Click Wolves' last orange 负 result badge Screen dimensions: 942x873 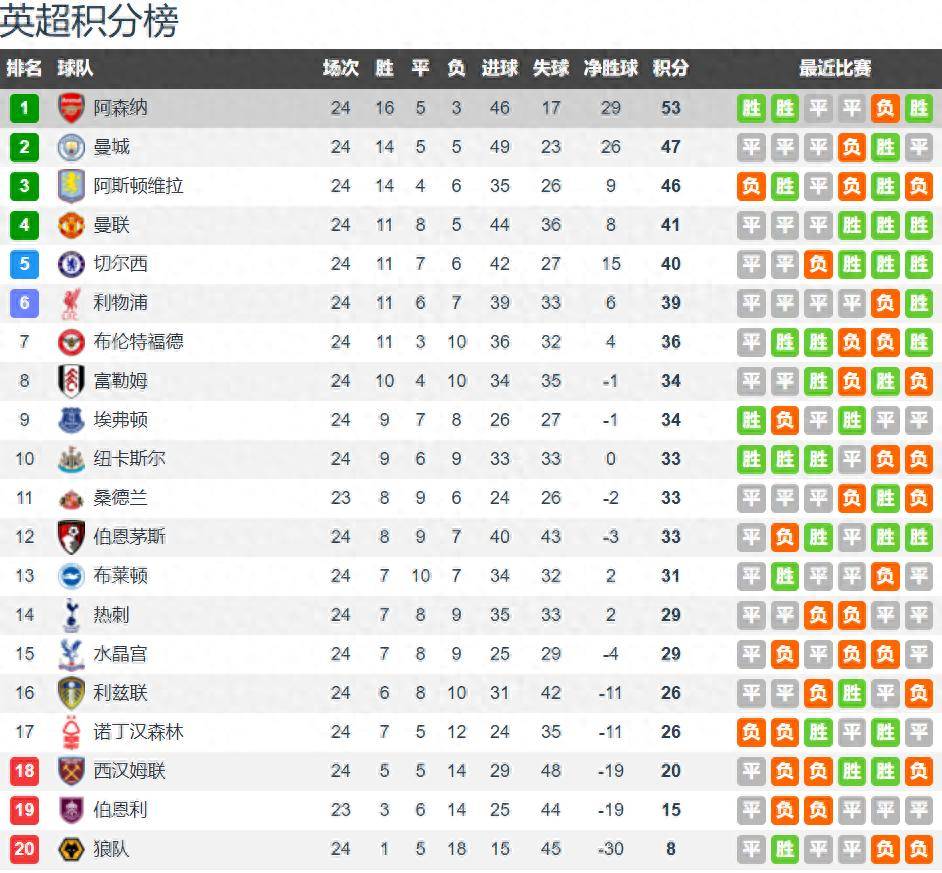pyautogui.click(x=918, y=849)
